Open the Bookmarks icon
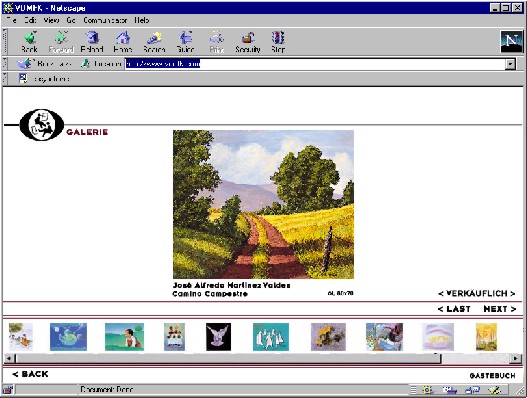Viewport: 527px width, 398px height. pyautogui.click(x=25, y=63)
